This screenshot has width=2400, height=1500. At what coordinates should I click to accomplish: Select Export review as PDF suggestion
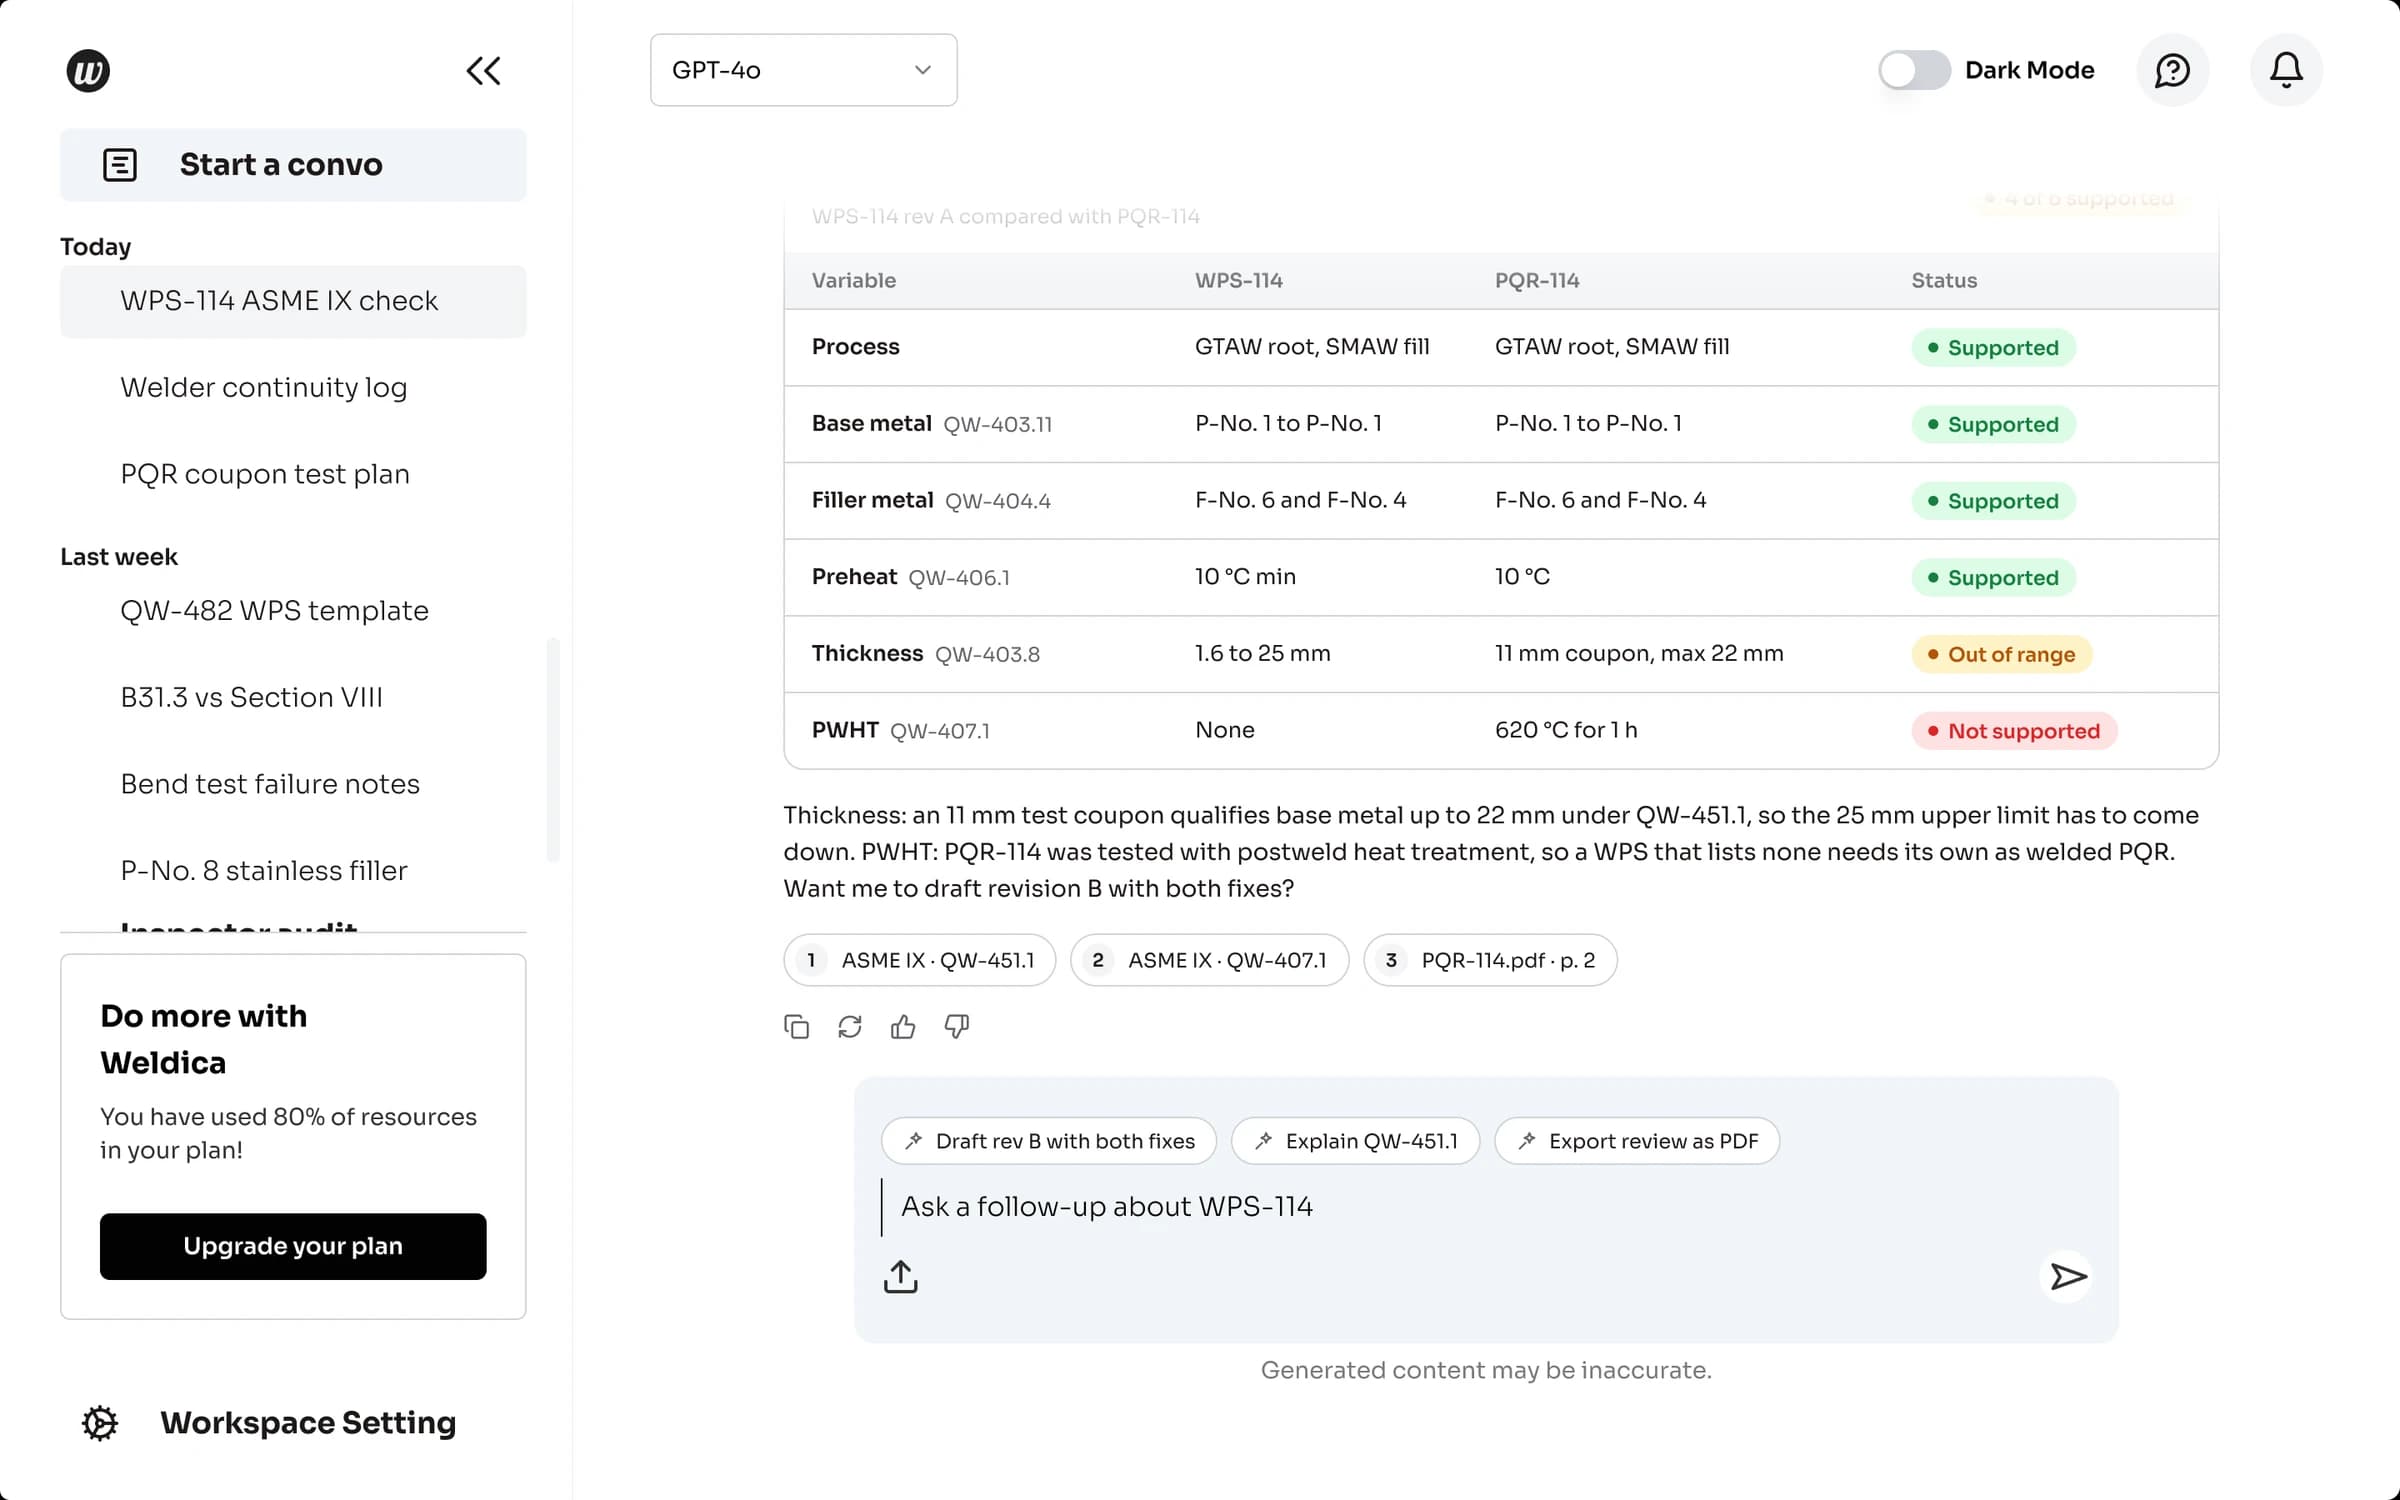coord(1637,1141)
